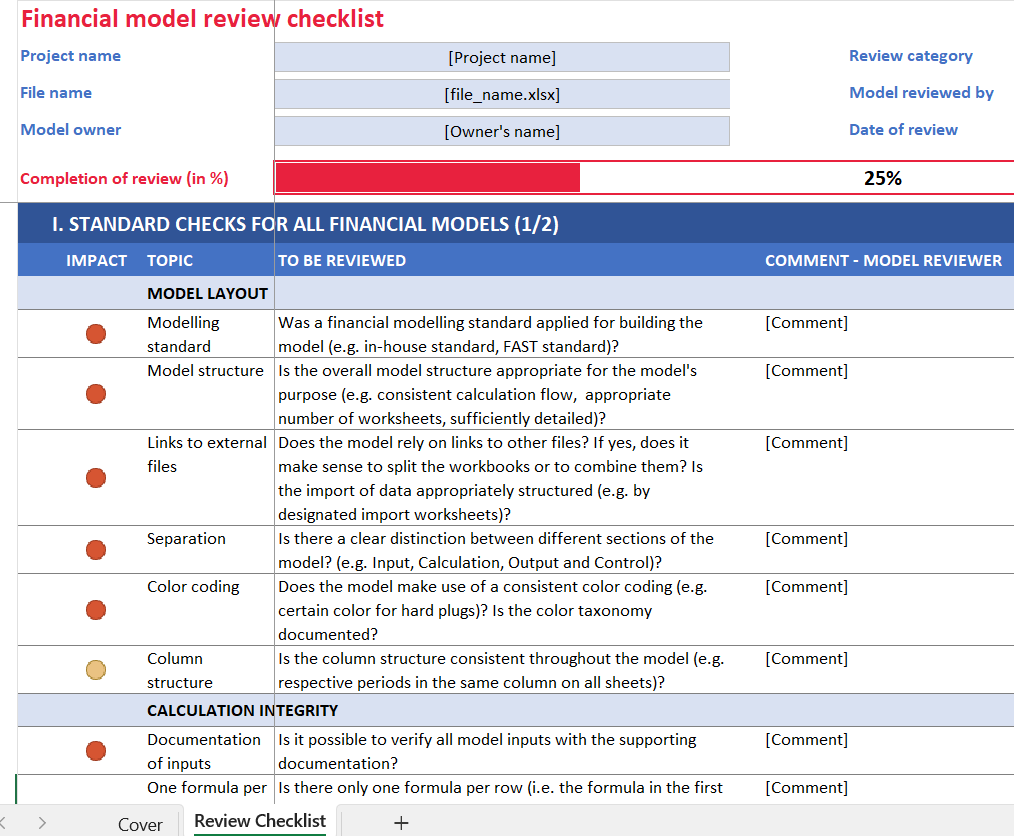Viewport: 1014px width, 836px height.
Task: Click the CALCULATION INTEGRITY section heading
Action: coord(243,711)
